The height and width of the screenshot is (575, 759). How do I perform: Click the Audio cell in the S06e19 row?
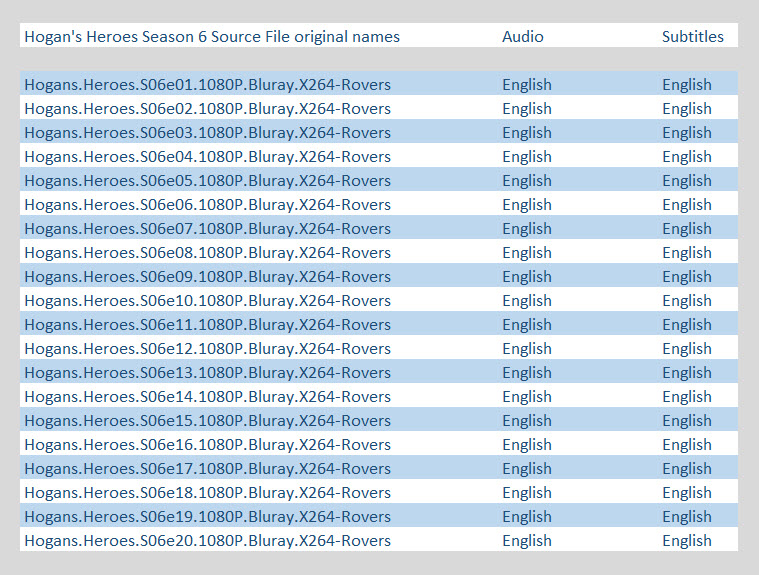(x=527, y=516)
